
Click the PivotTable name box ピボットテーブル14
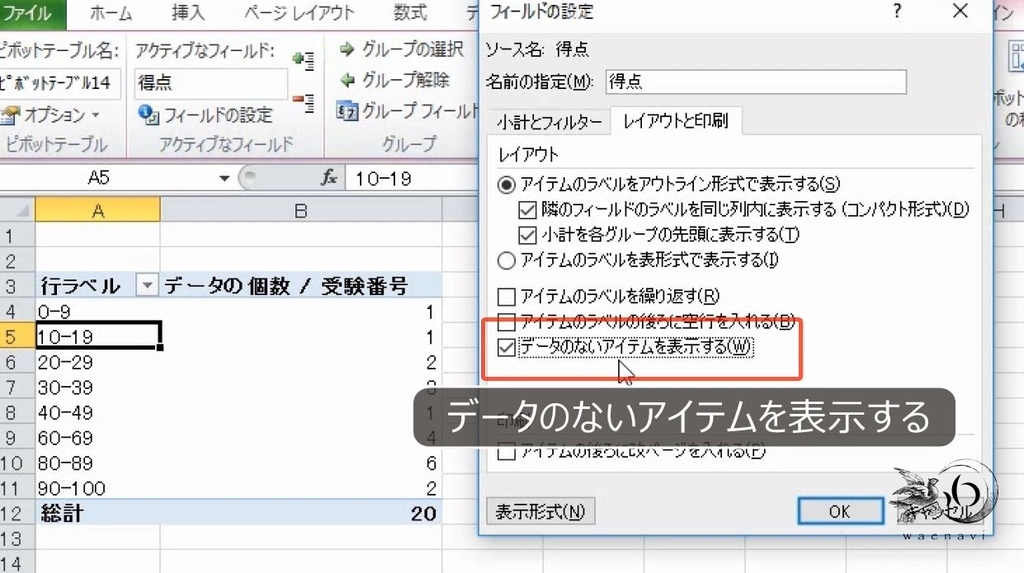coord(59,83)
